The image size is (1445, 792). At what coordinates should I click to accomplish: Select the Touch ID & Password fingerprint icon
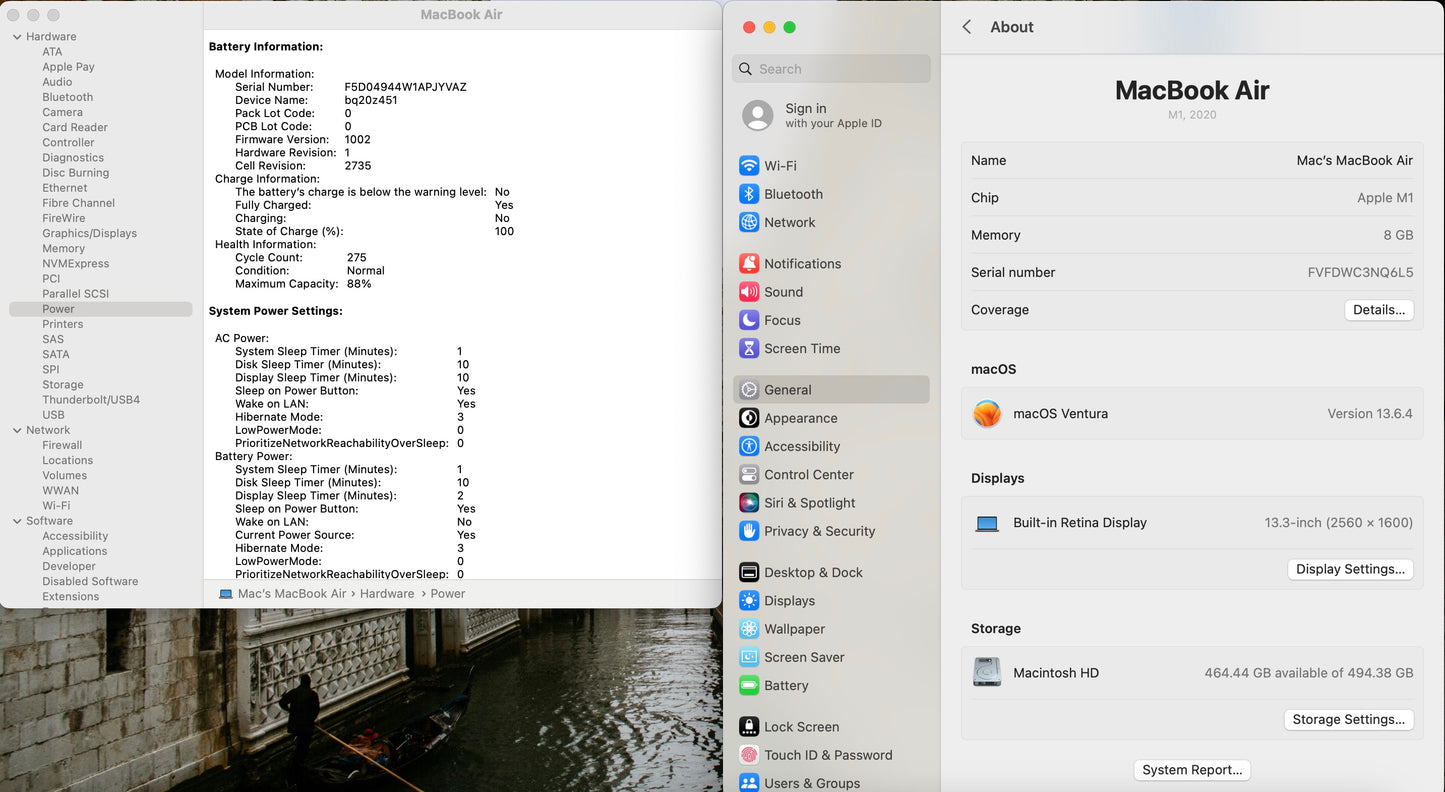coord(749,755)
